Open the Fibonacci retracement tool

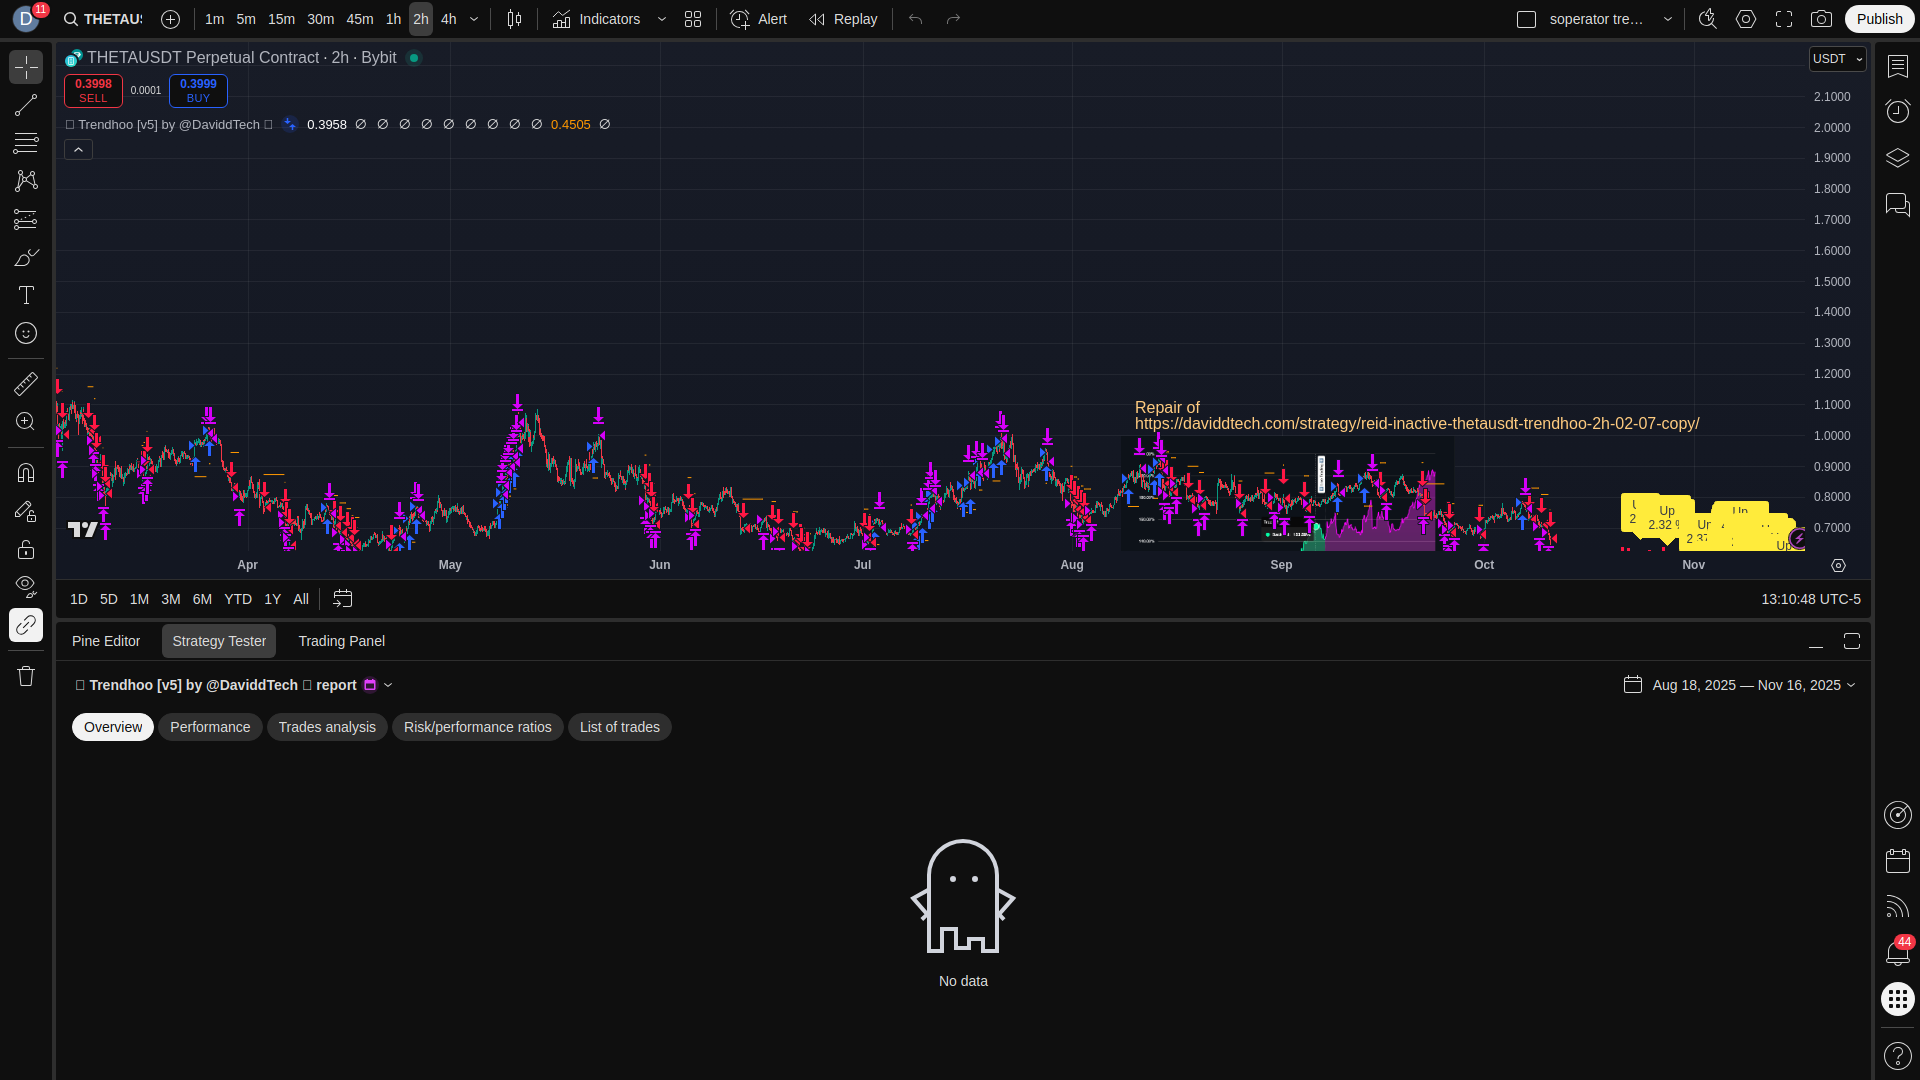[x=26, y=143]
